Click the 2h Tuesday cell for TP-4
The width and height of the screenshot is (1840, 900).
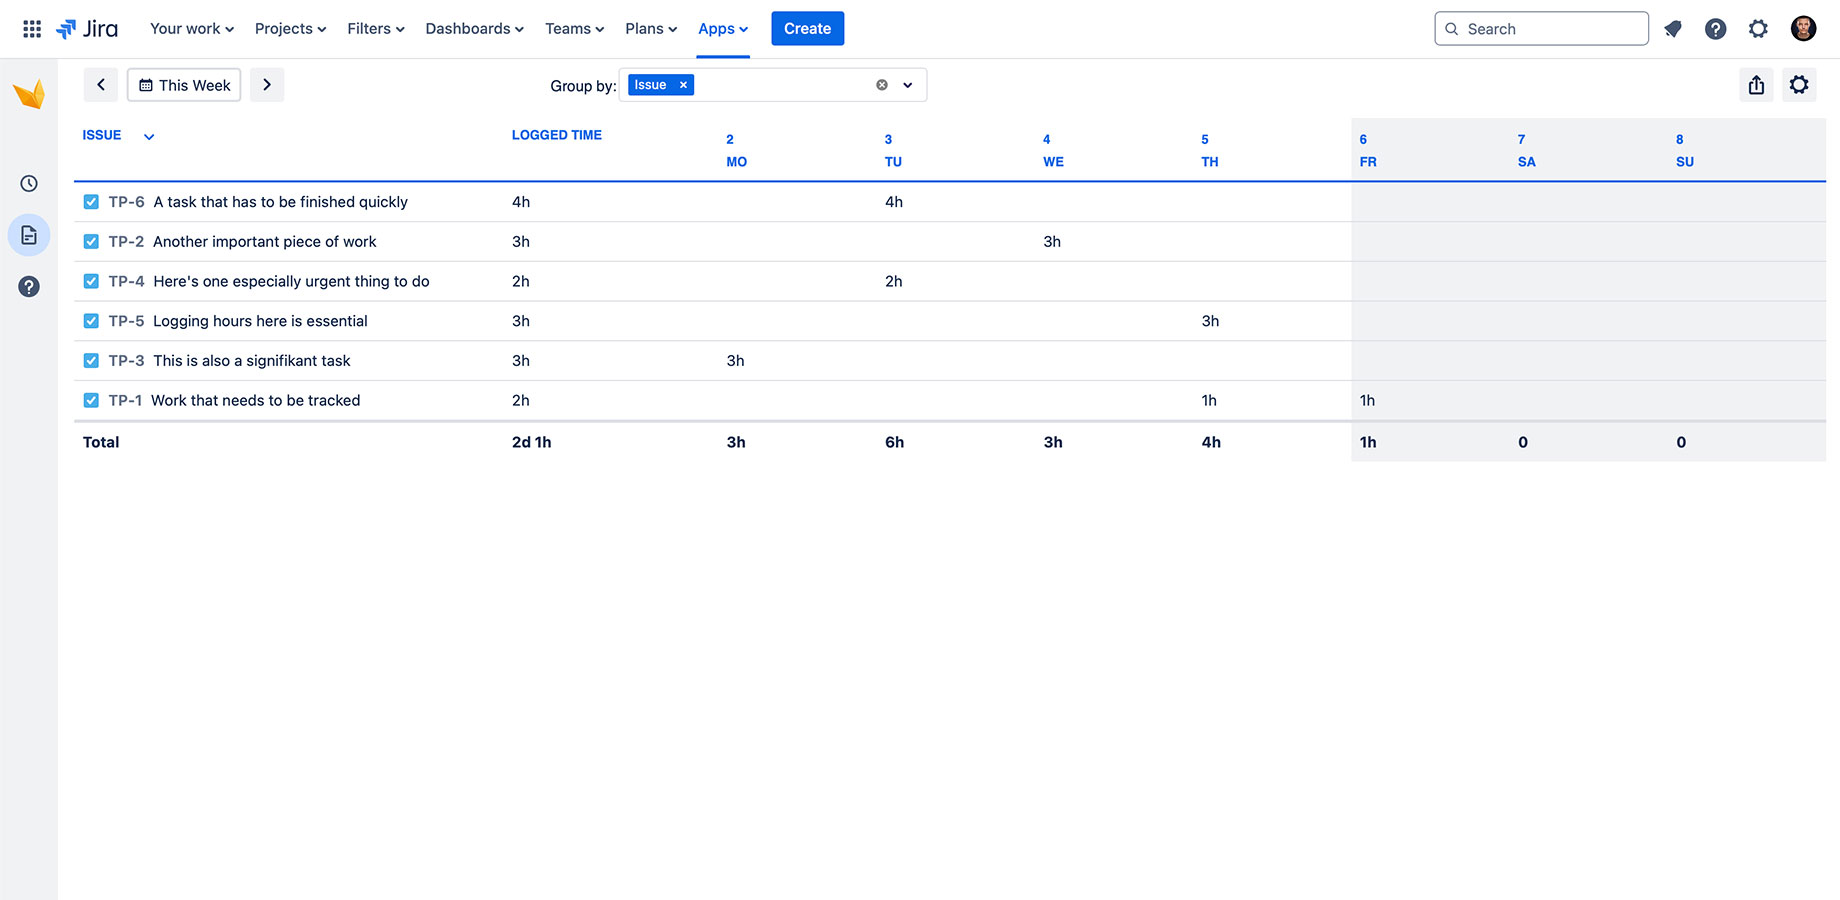[x=894, y=281]
